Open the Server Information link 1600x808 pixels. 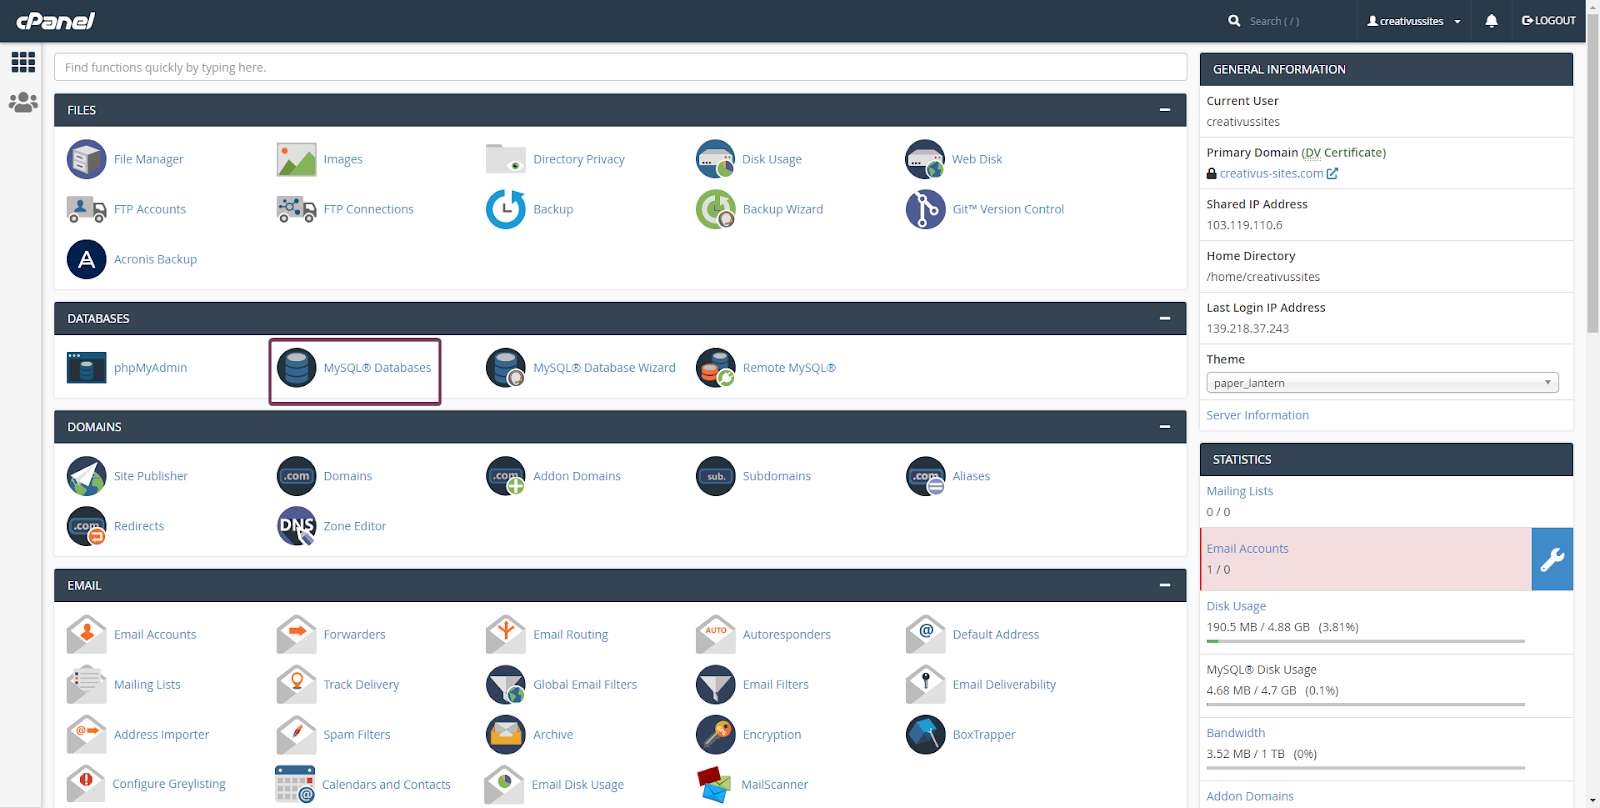click(x=1257, y=415)
